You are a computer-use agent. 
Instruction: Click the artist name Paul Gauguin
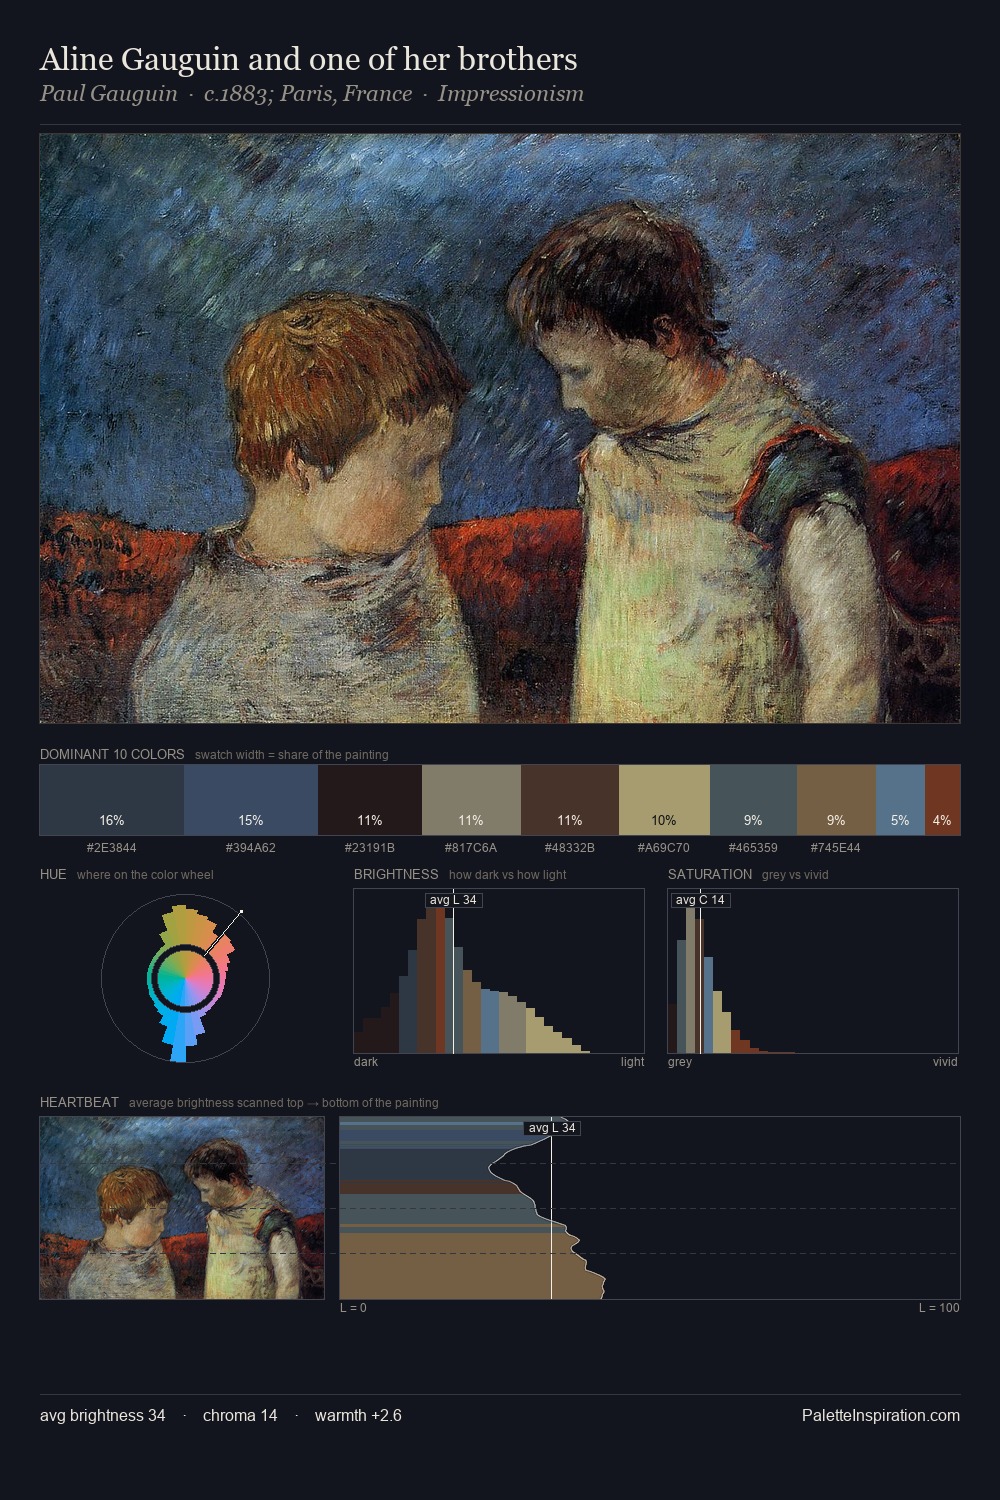[x=109, y=94]
